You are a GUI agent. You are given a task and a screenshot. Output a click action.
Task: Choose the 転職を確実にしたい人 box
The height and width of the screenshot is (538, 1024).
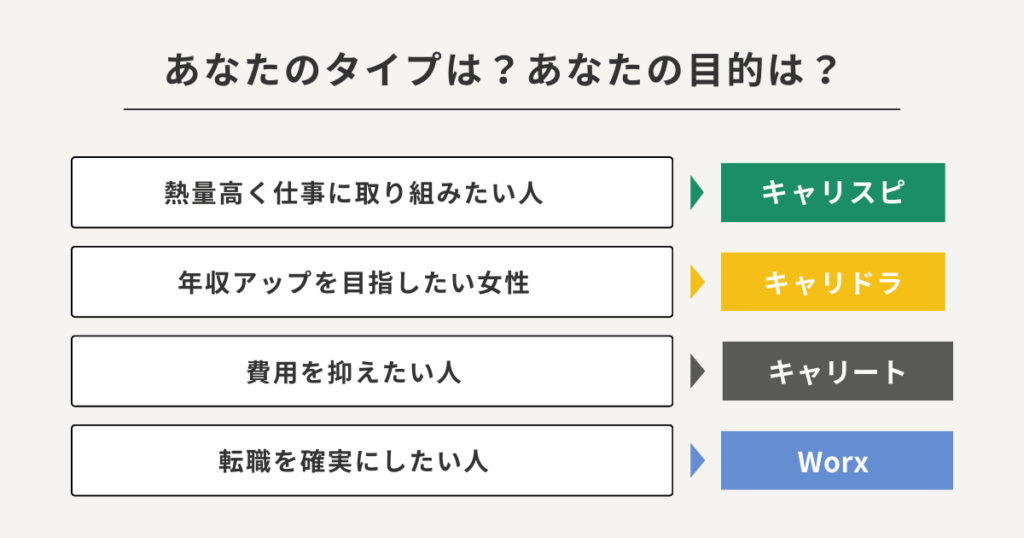[x=372, y=461]
